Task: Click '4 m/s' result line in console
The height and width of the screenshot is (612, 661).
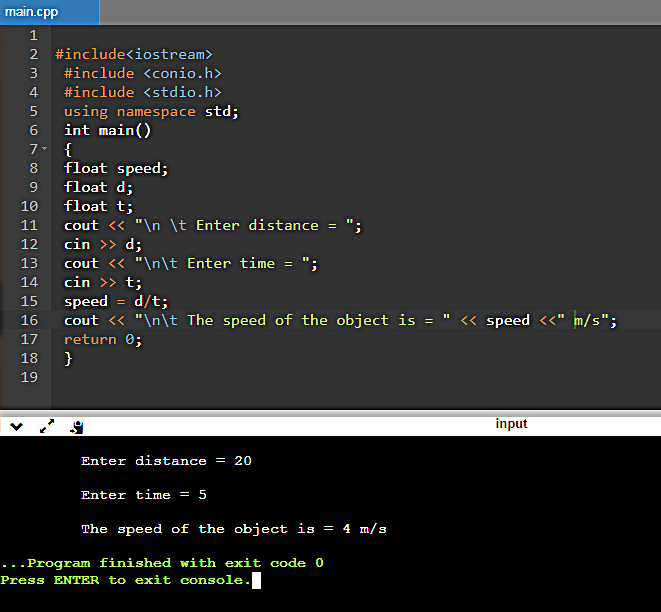Action: pos(234,529)
